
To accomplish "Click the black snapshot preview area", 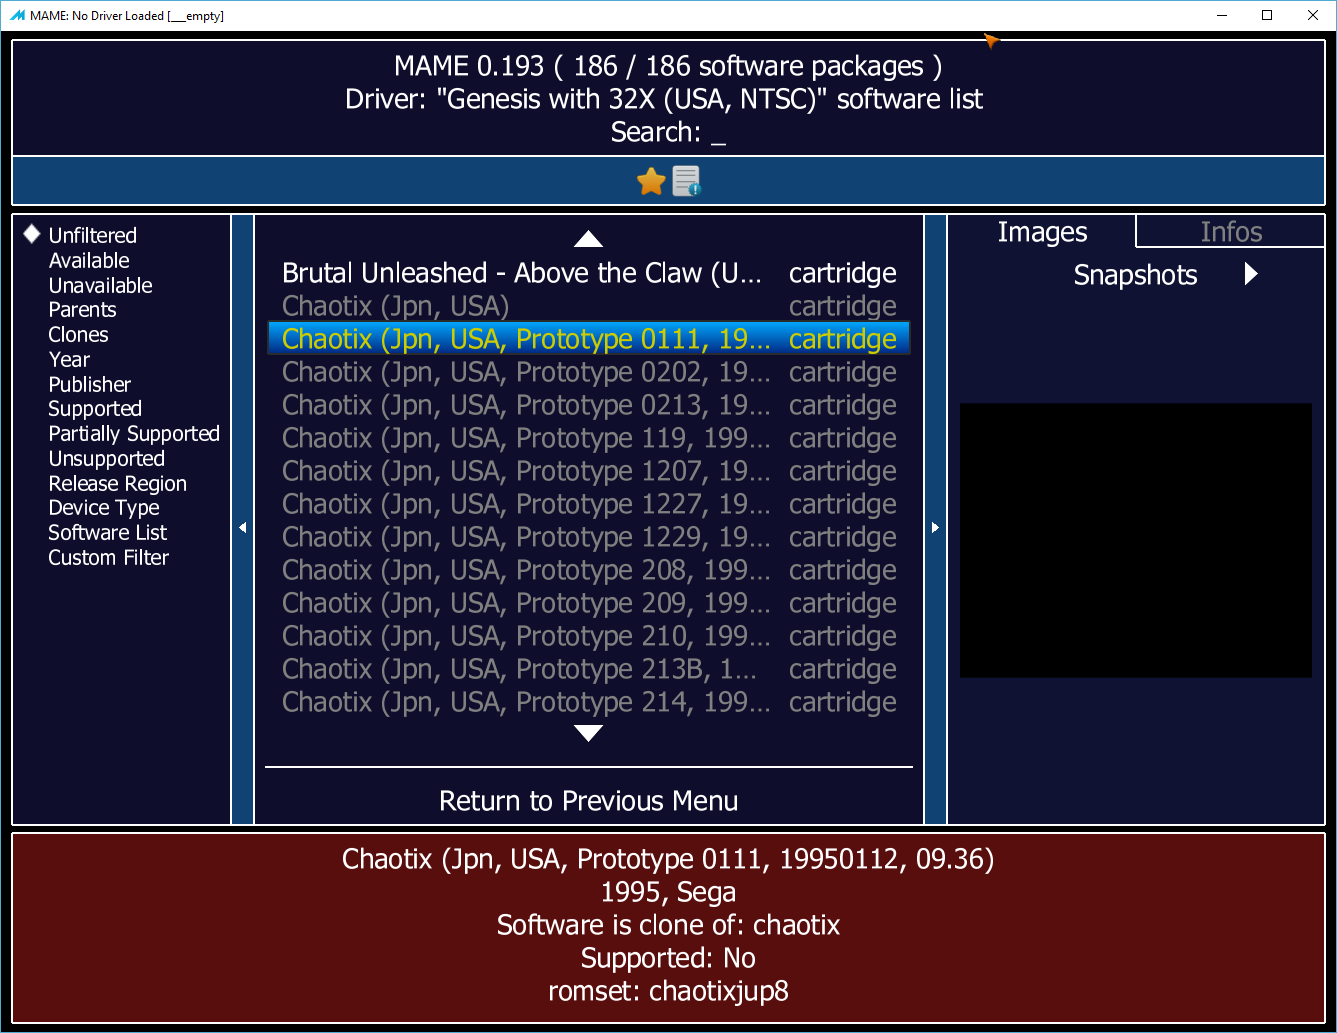I will [1135, 540].
